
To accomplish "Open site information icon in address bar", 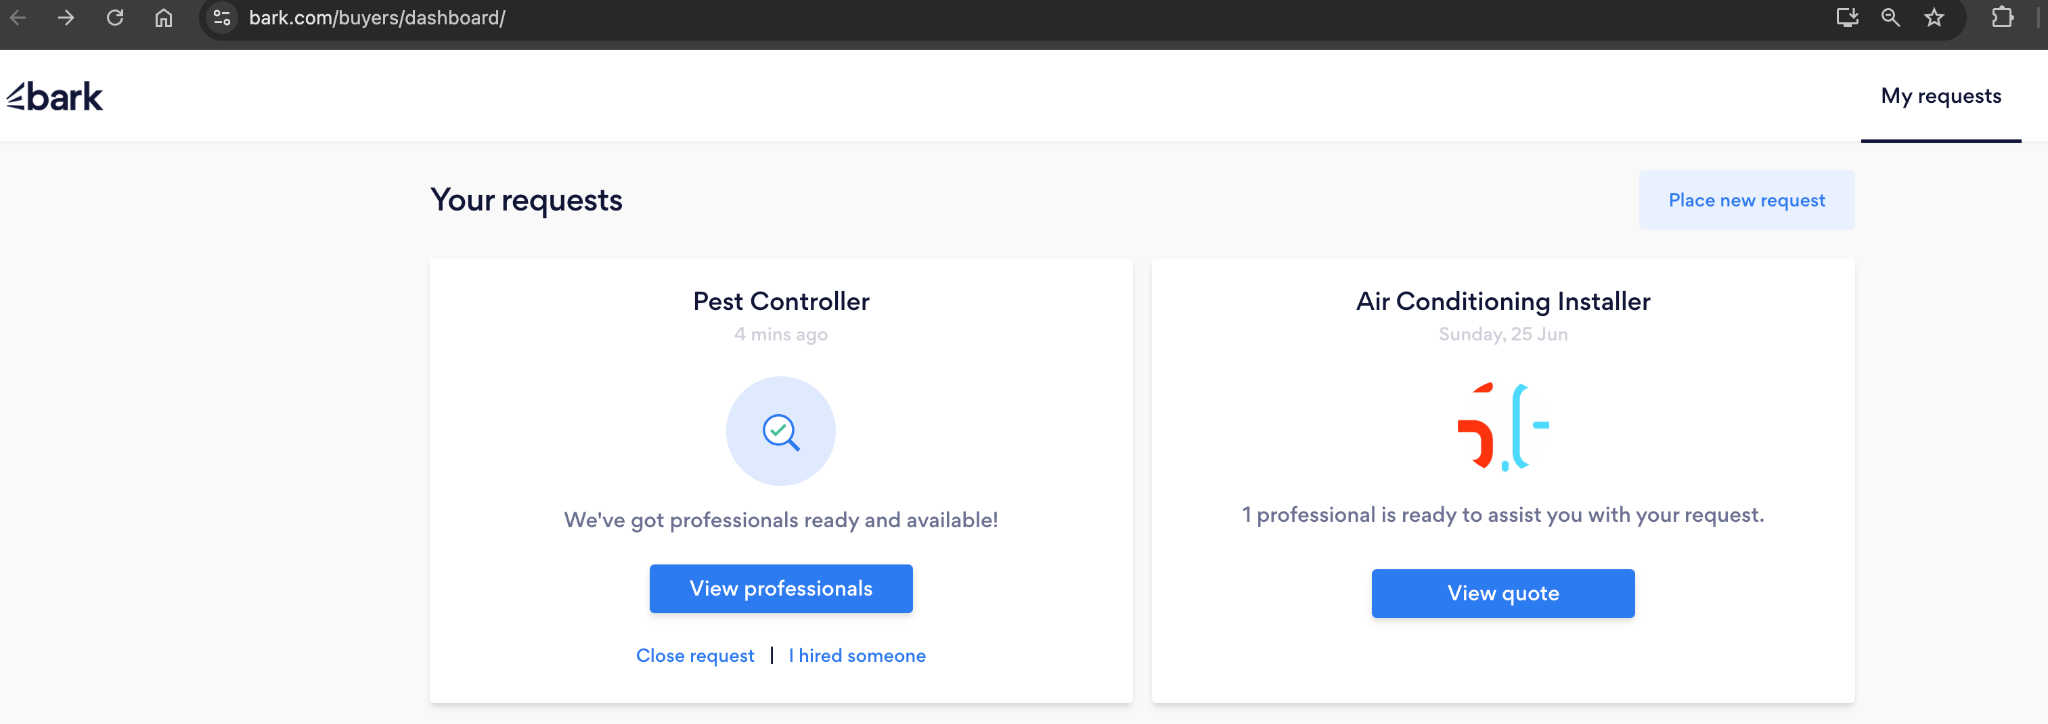I will (222, 18).
